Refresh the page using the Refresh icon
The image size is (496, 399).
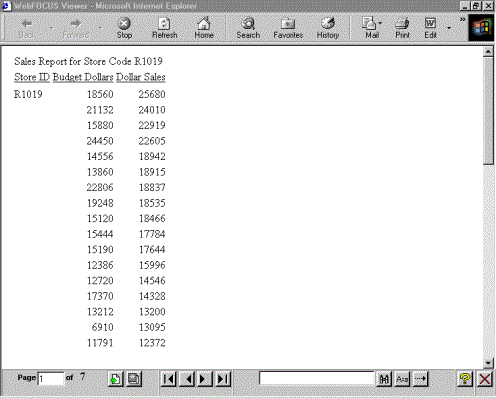click(164, 28)
